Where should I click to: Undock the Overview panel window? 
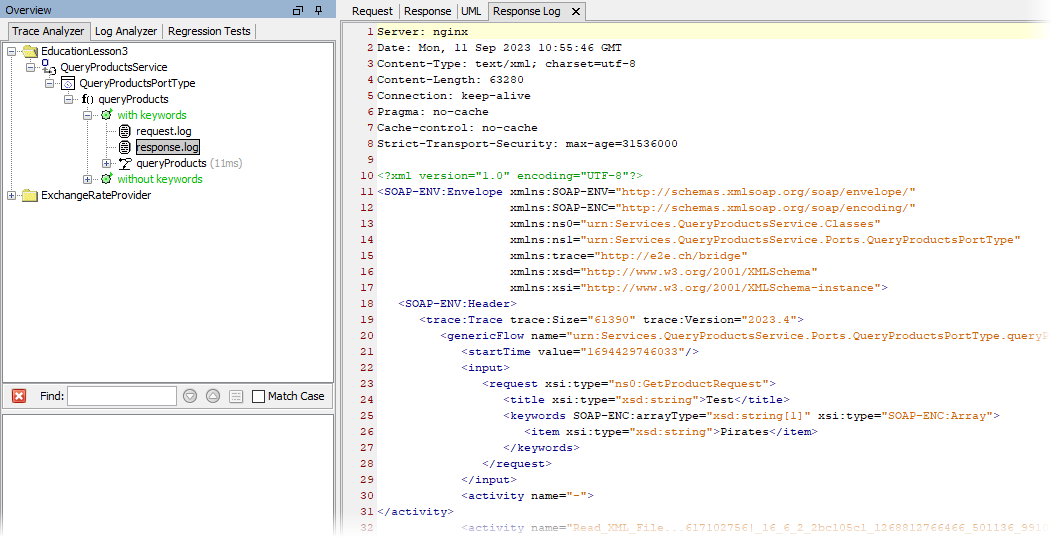(x=297, y=10)
